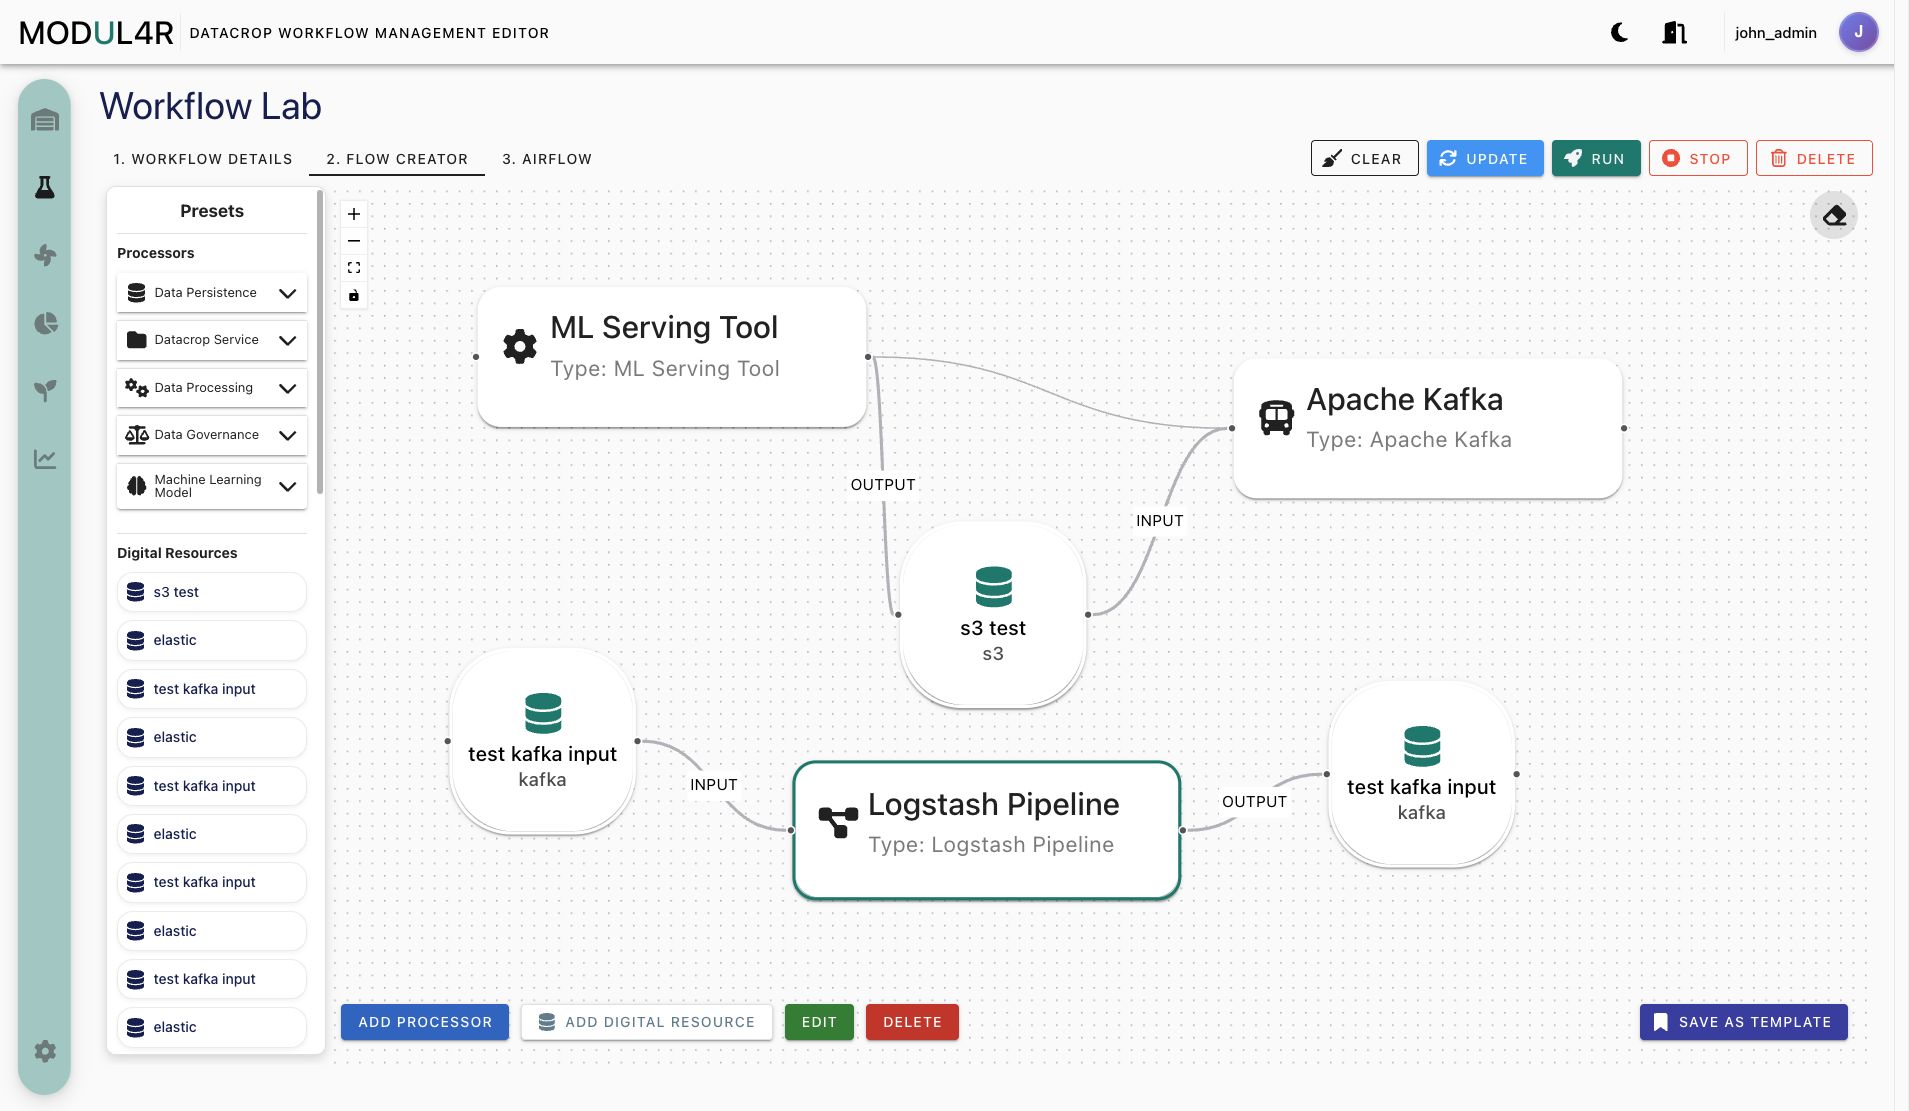The width and height of the screenshot is (1909, 1111).
Task: Open the pie chart sidebar icon
Action: [45, 323]
